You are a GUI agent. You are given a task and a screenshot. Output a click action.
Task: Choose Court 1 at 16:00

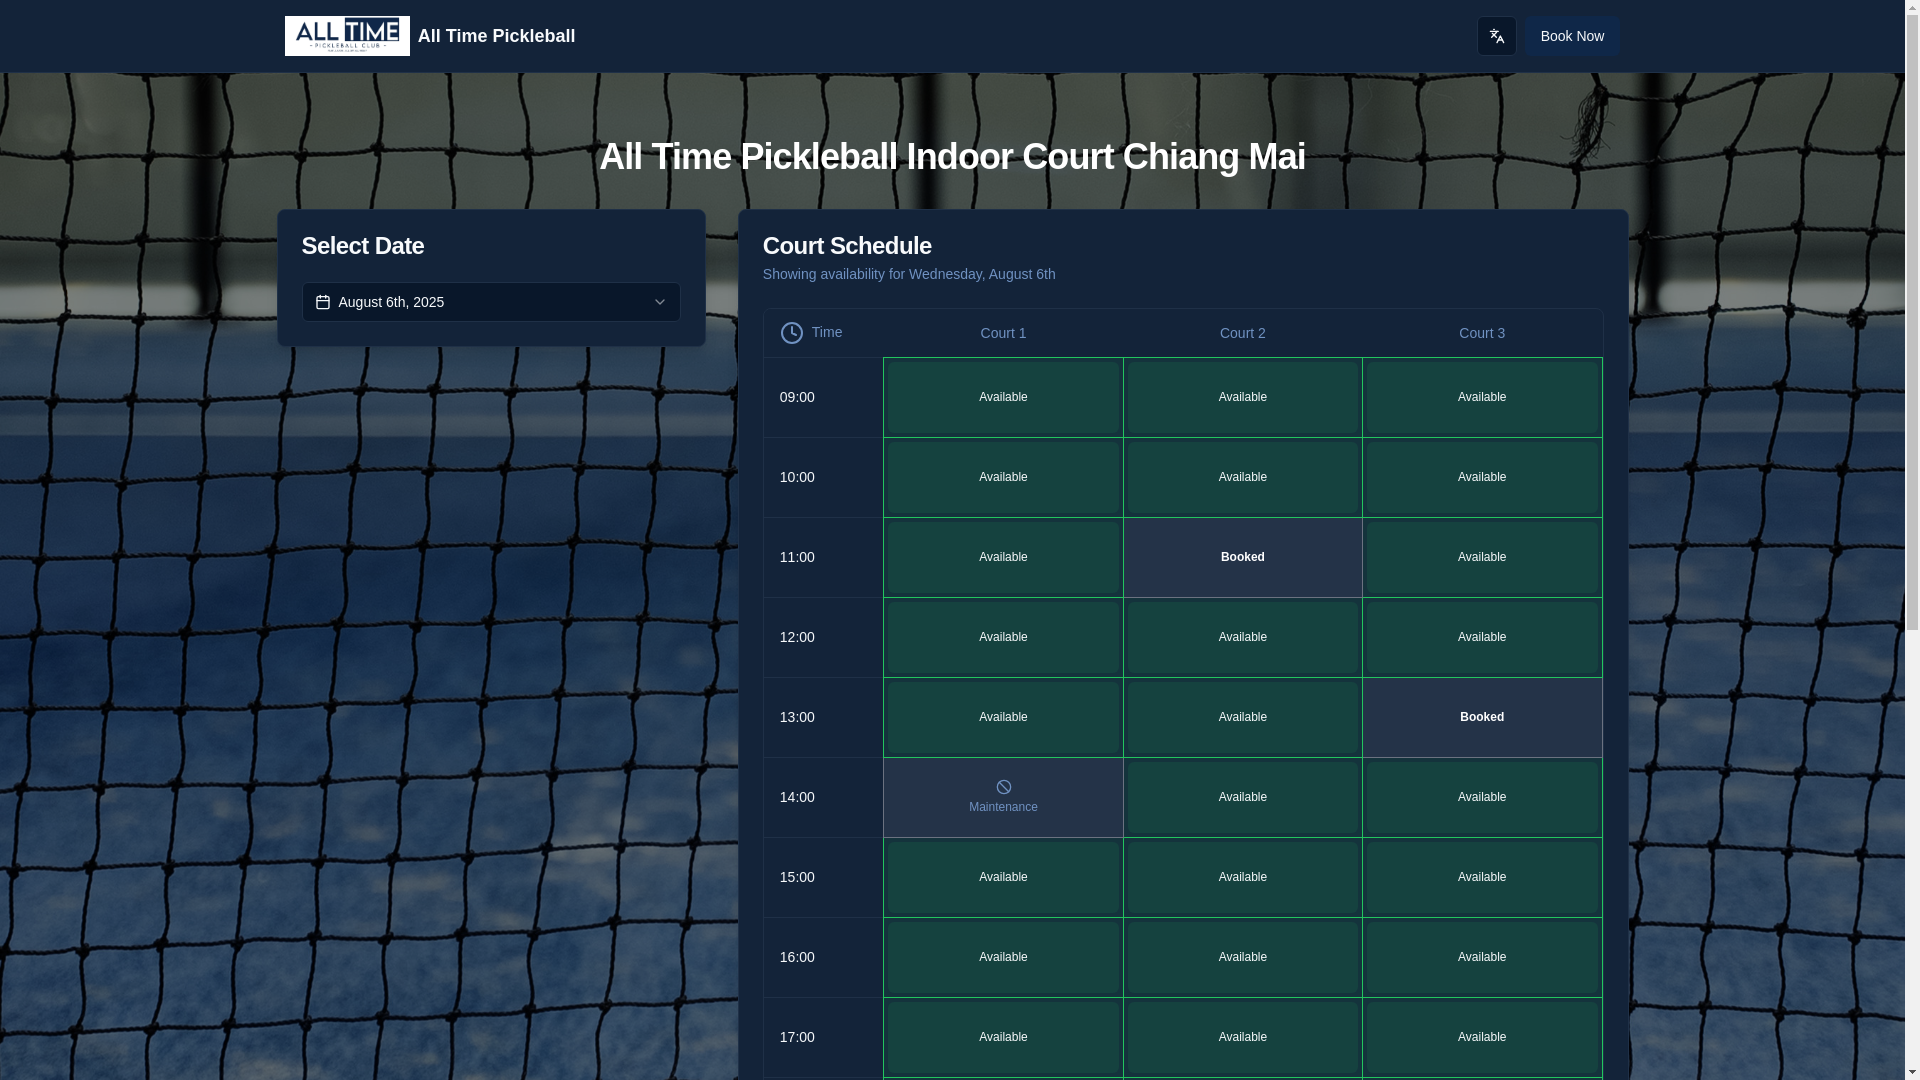[1003, 957]
